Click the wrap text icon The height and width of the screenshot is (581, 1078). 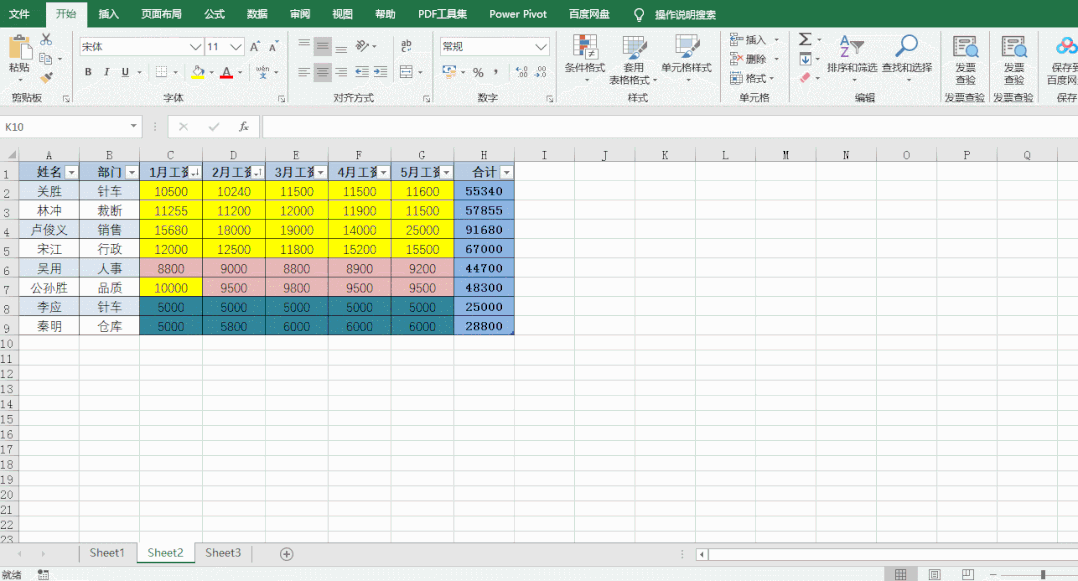coord(406,46)
